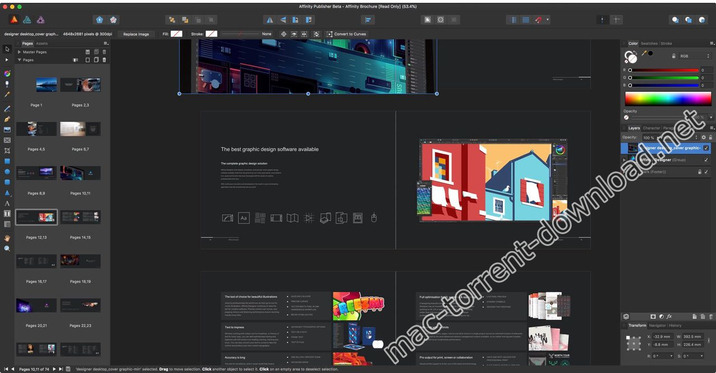Click the snapping magnet icon
Viewport: 716px width, 373px height.
click(x=539, y=20)
